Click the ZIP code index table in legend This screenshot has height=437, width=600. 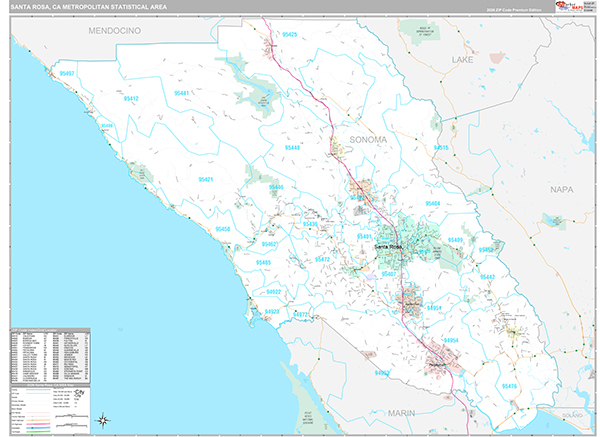50,354
